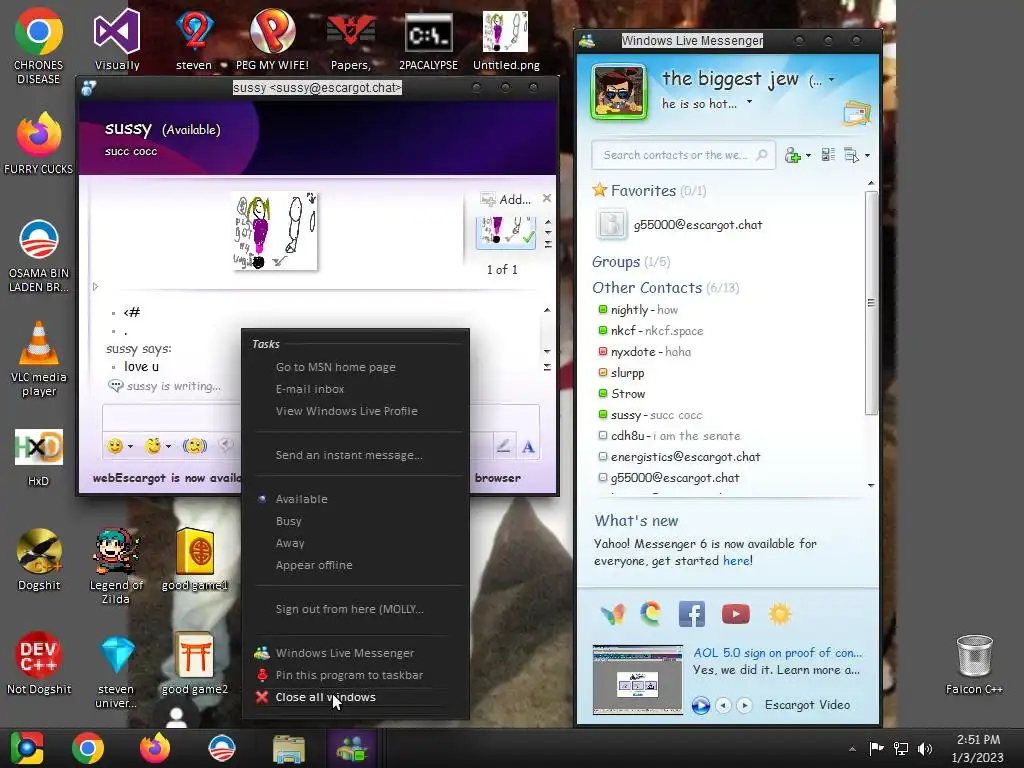Set status to Away in Tasks menu
1024x768 pixels.
[290, 543]
